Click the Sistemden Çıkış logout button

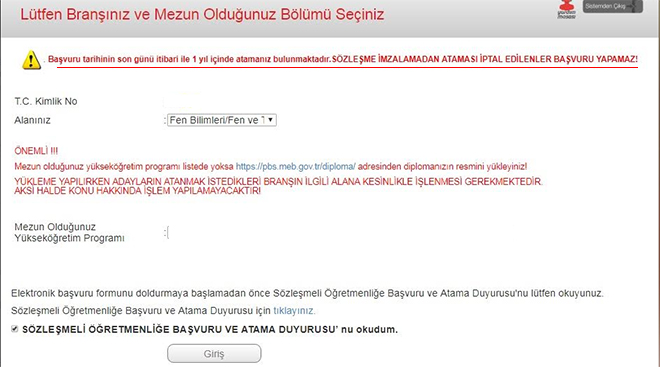(x=612, y=6)
